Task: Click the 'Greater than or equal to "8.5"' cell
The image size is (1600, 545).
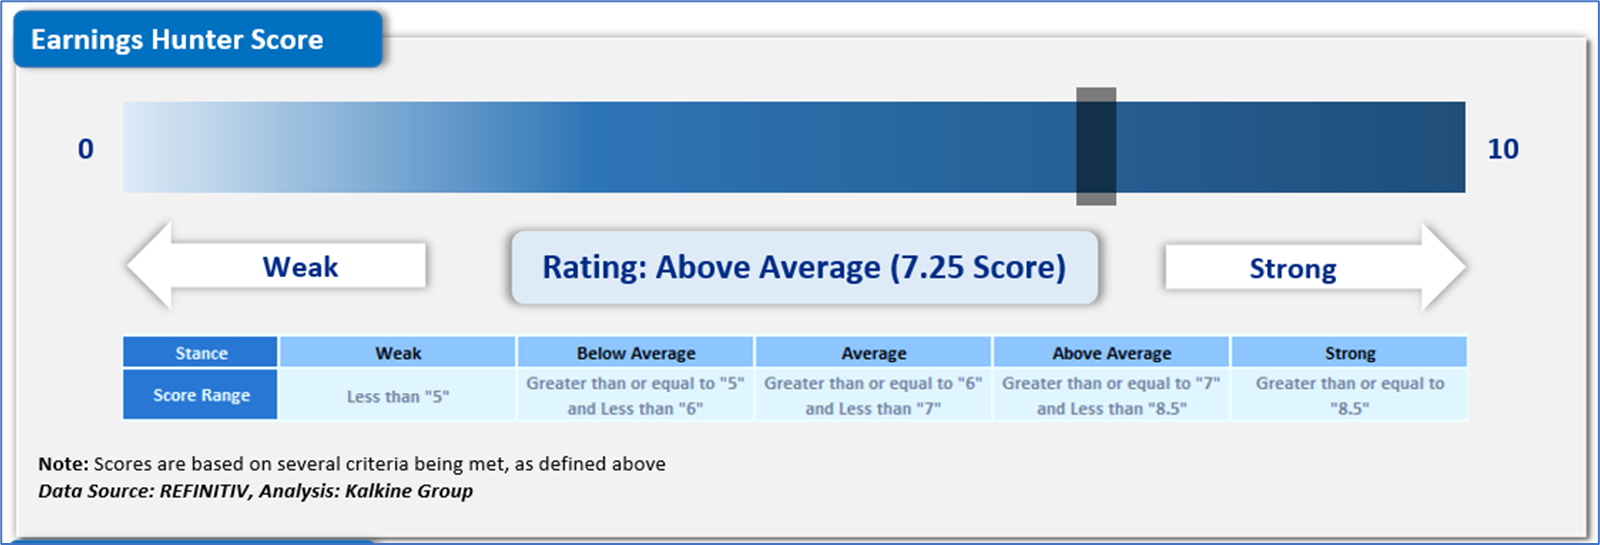Action: pyautogui.click(x=1350, y=395)
